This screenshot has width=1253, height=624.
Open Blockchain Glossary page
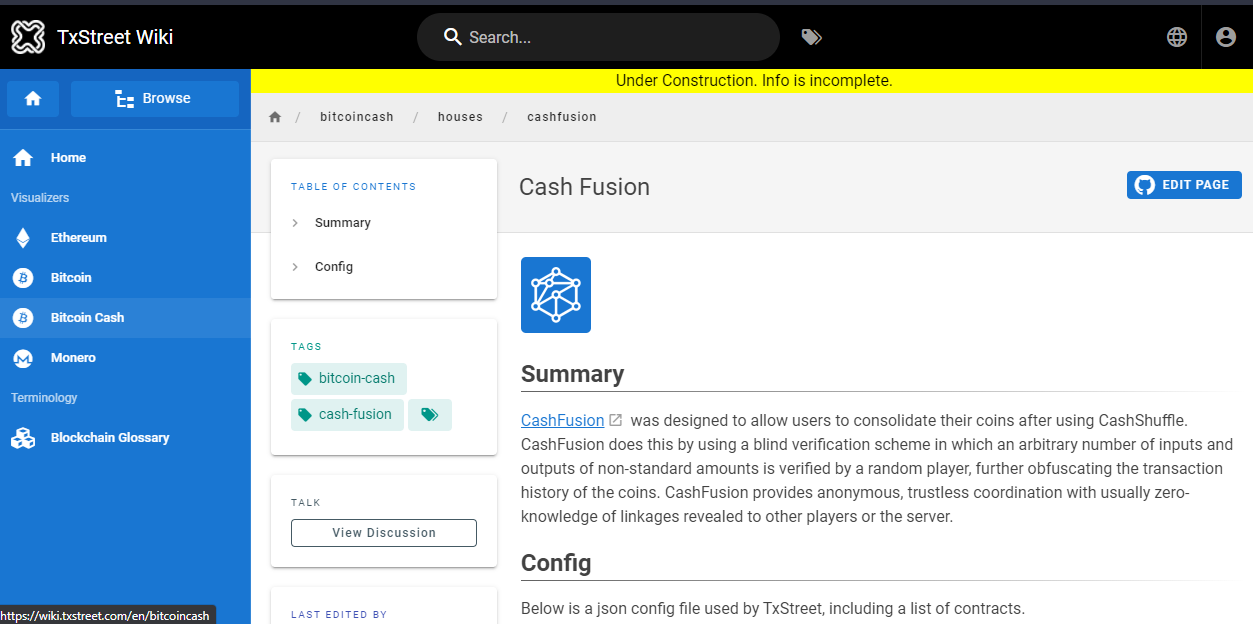(125, 438)
